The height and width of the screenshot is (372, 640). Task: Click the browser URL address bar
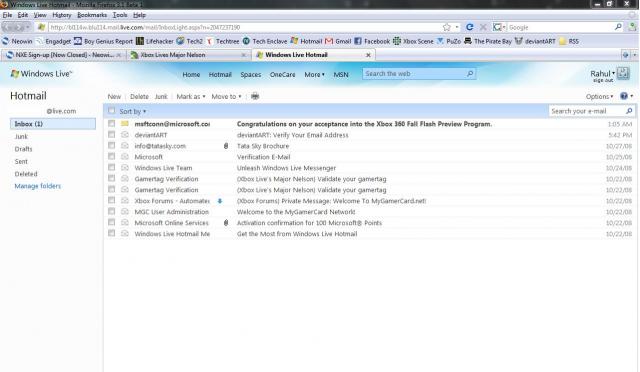(244, 27)
